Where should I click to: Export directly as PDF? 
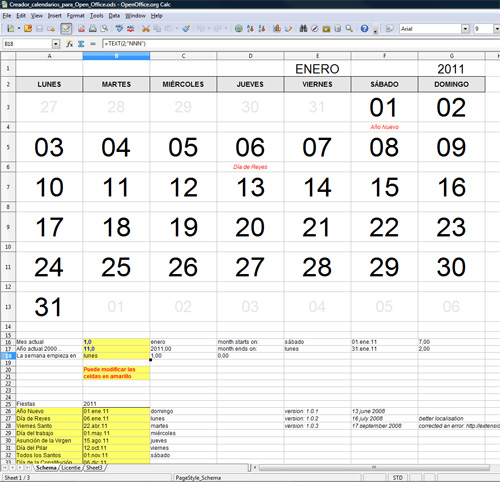point(81,29)
